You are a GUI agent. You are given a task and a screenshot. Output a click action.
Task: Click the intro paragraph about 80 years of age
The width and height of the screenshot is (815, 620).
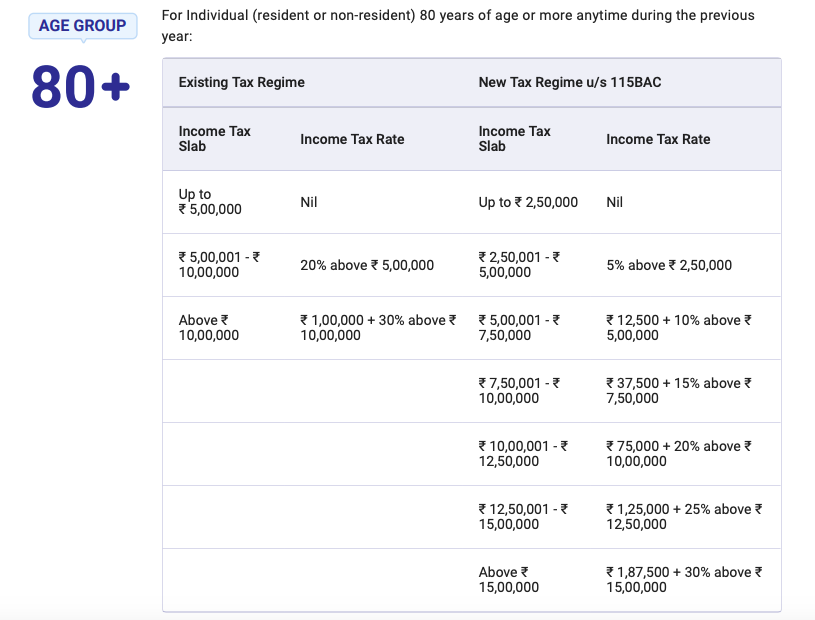pyautogui.click(x=458, y=25)
